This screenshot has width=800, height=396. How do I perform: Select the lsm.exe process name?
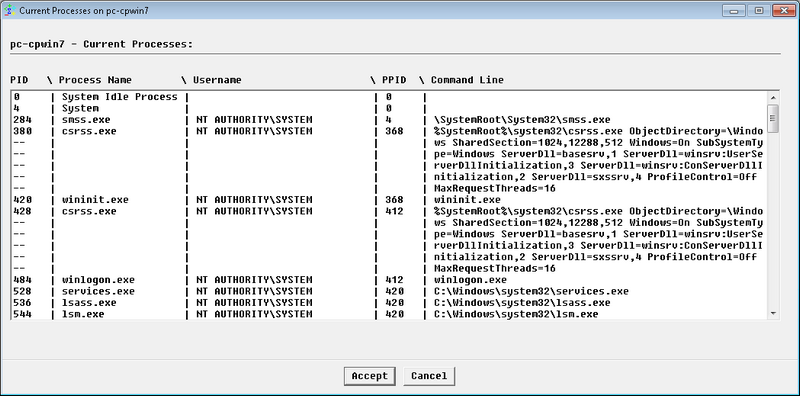(x=83, y=314)
